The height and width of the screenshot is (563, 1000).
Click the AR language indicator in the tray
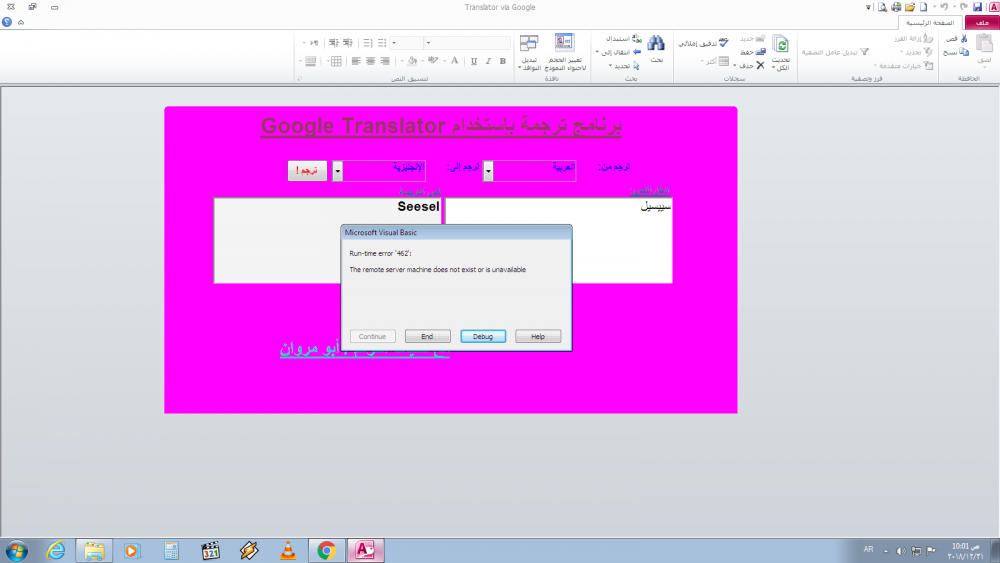[869, 550]
